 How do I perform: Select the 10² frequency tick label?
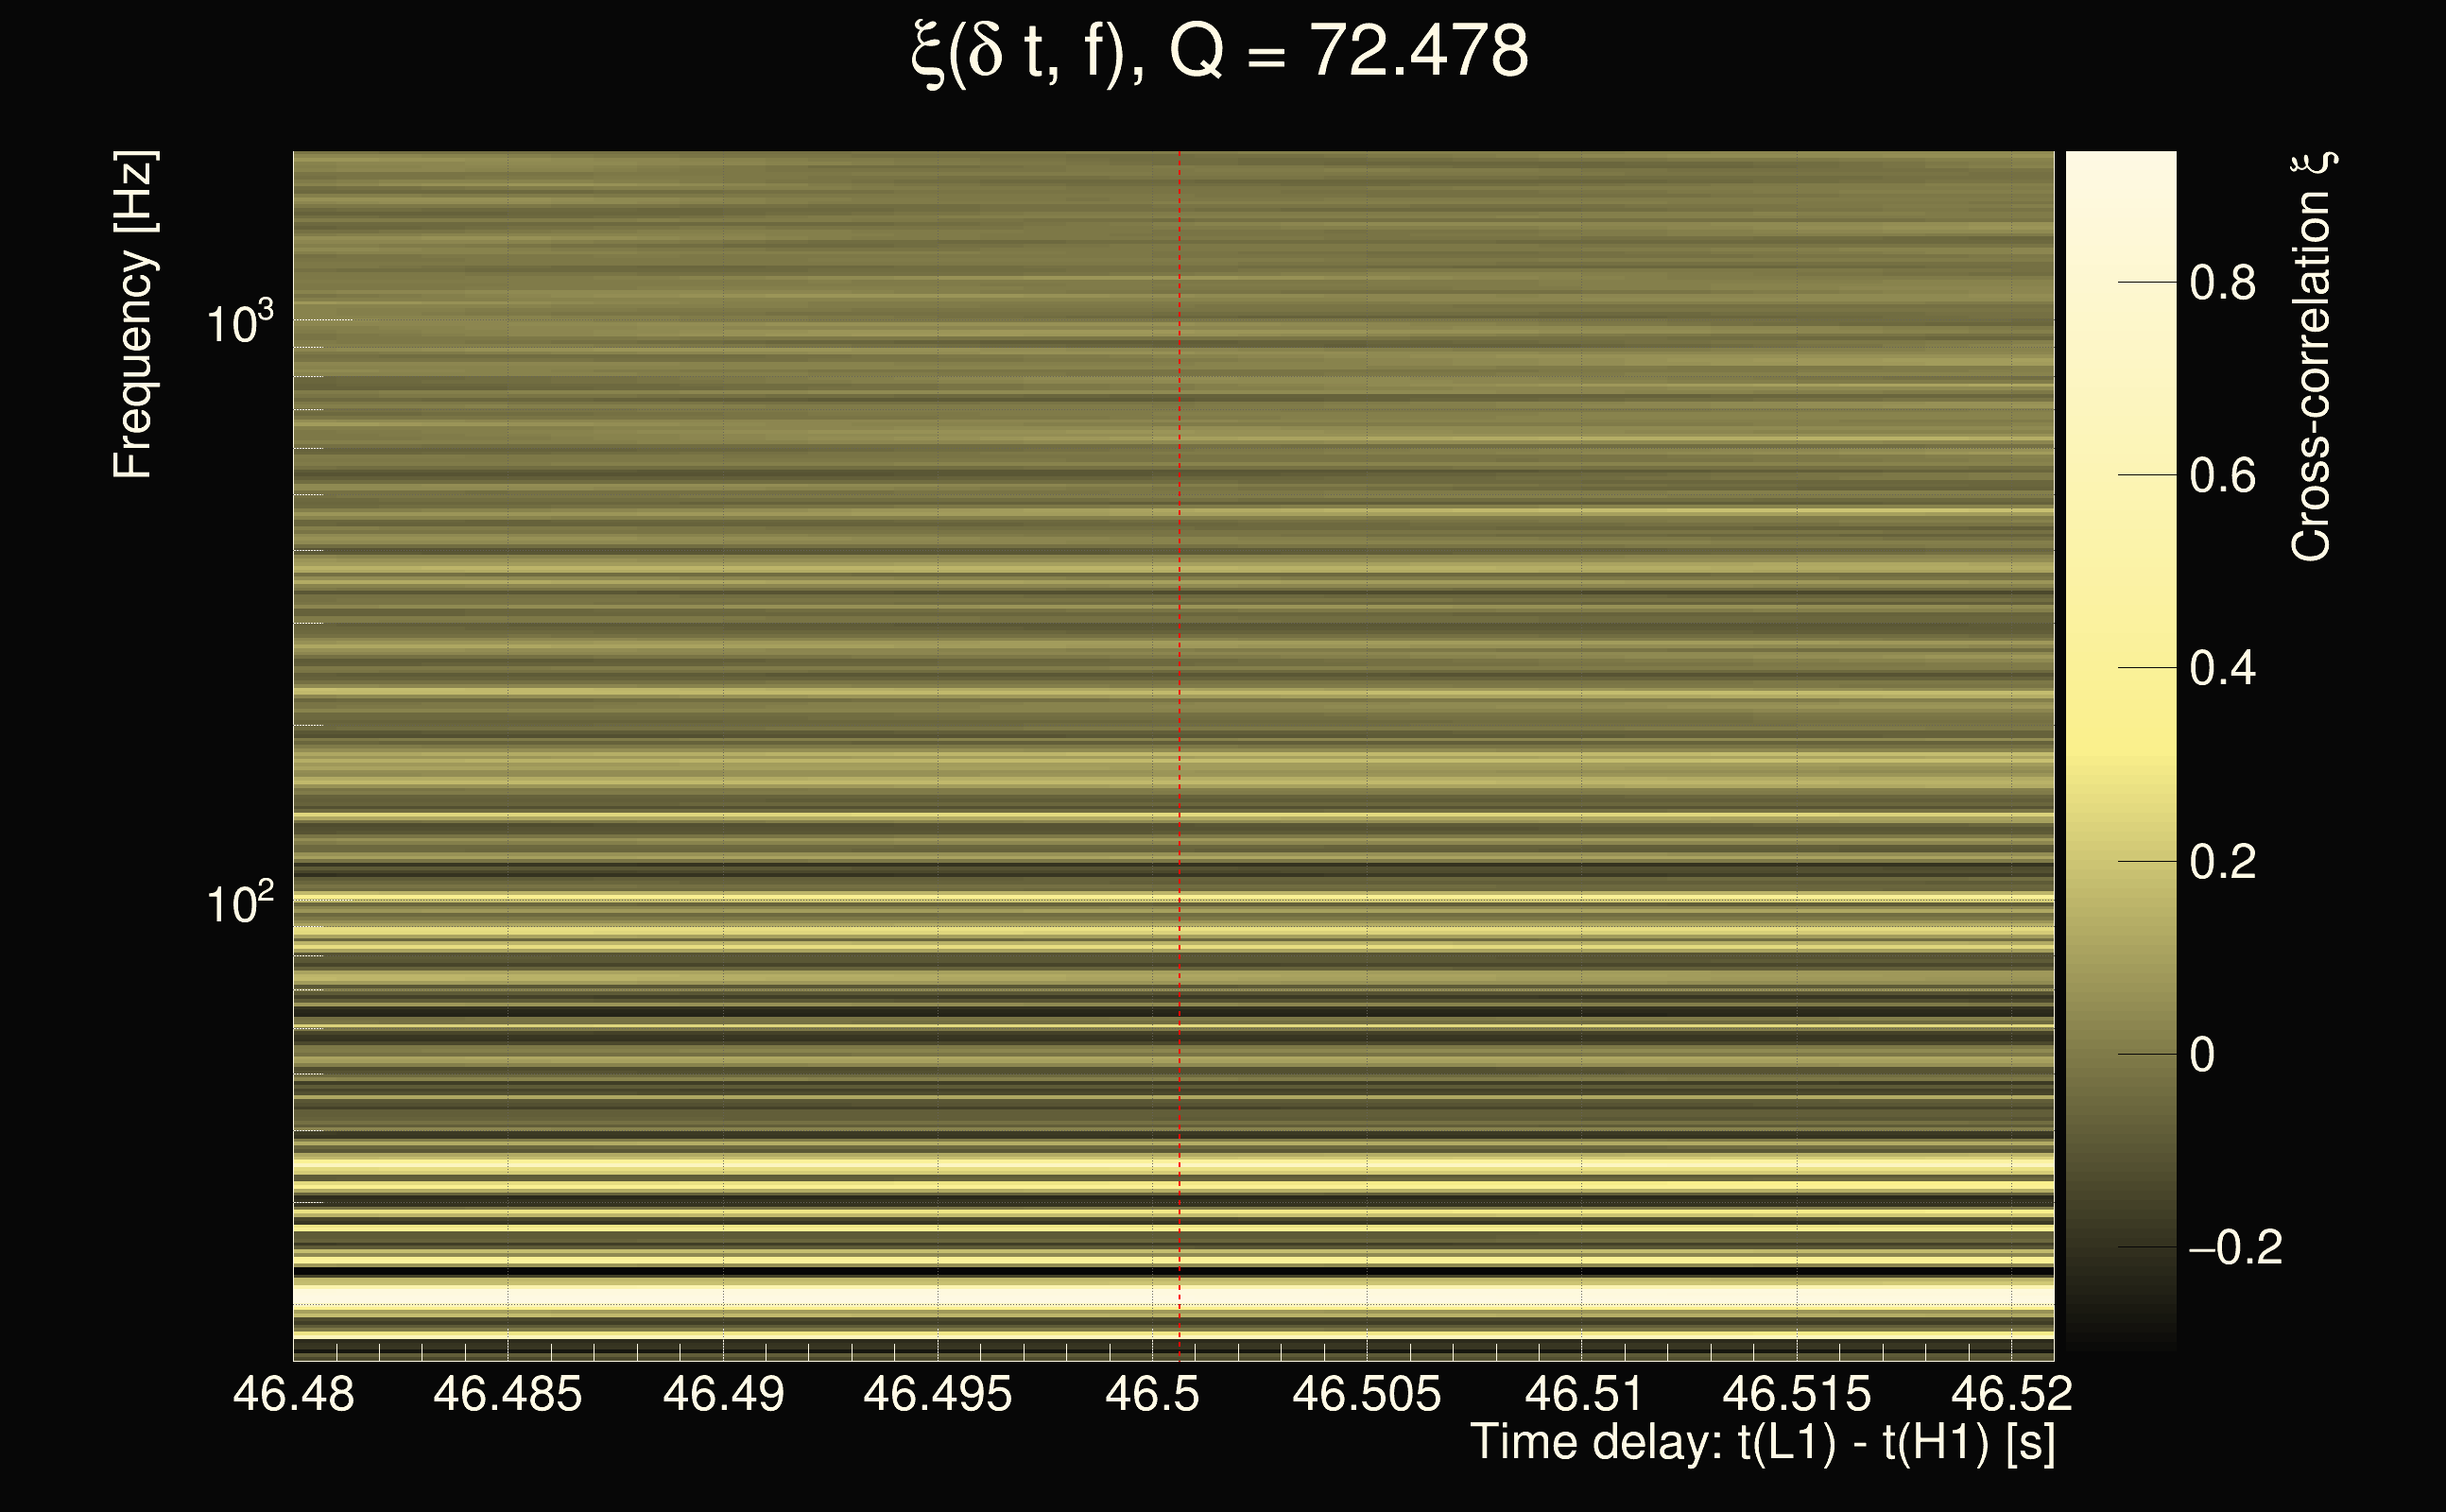pyautogui.click(x=239, y=904)
